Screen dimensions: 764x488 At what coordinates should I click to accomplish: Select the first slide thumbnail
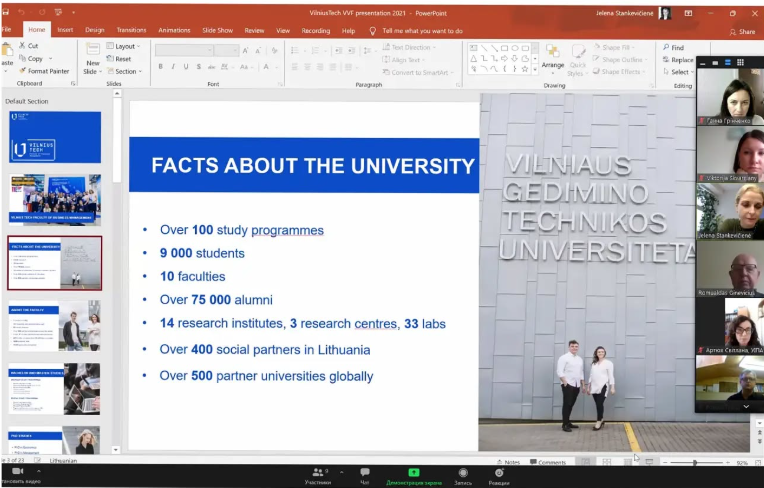(x=55, y=136)
